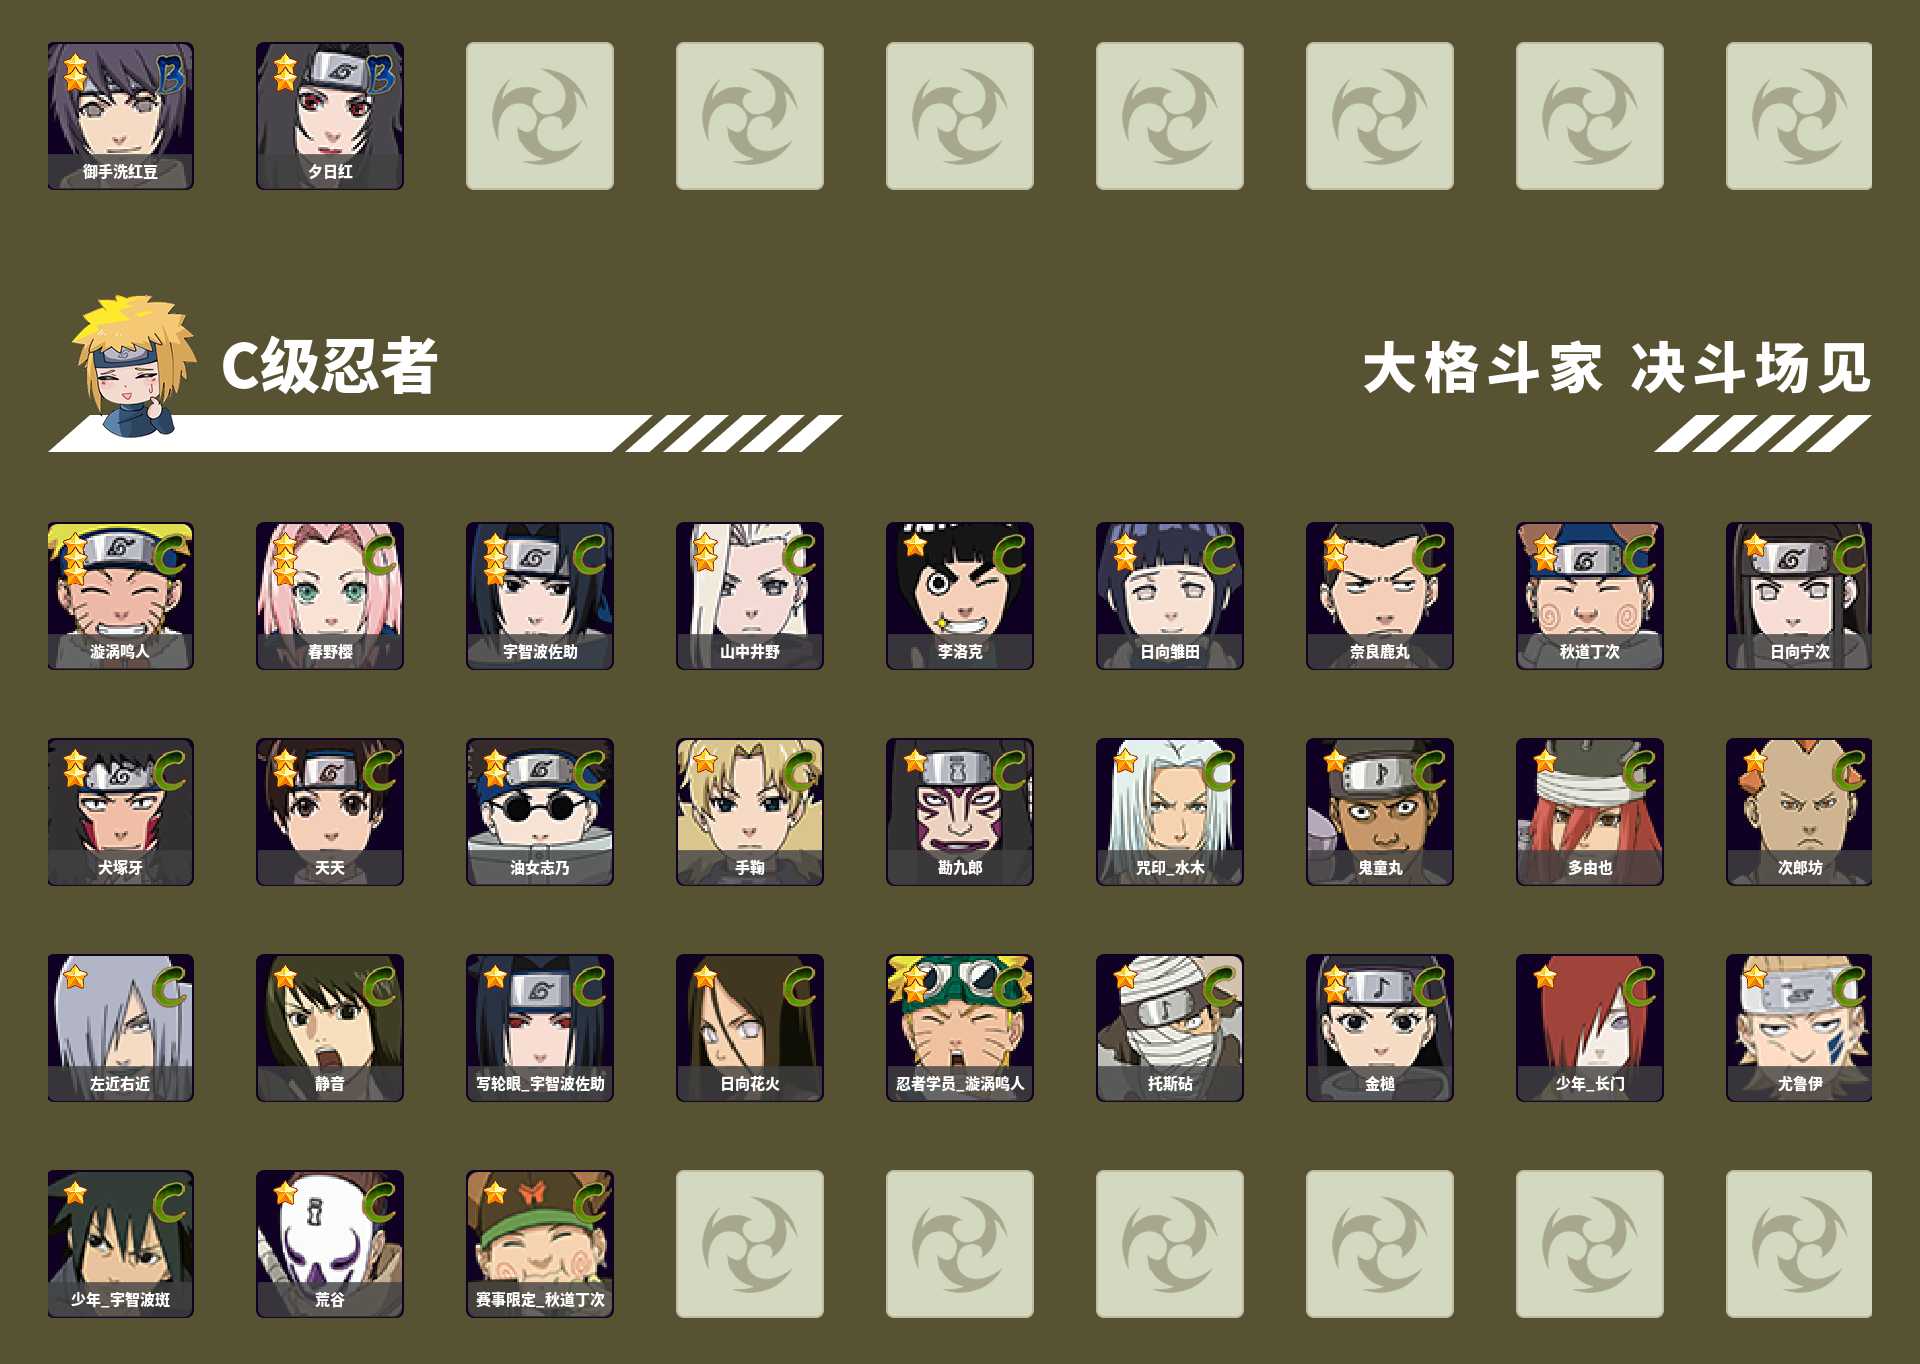Select the 夕日红 B-rank portrait

click(x=330, y=115)
